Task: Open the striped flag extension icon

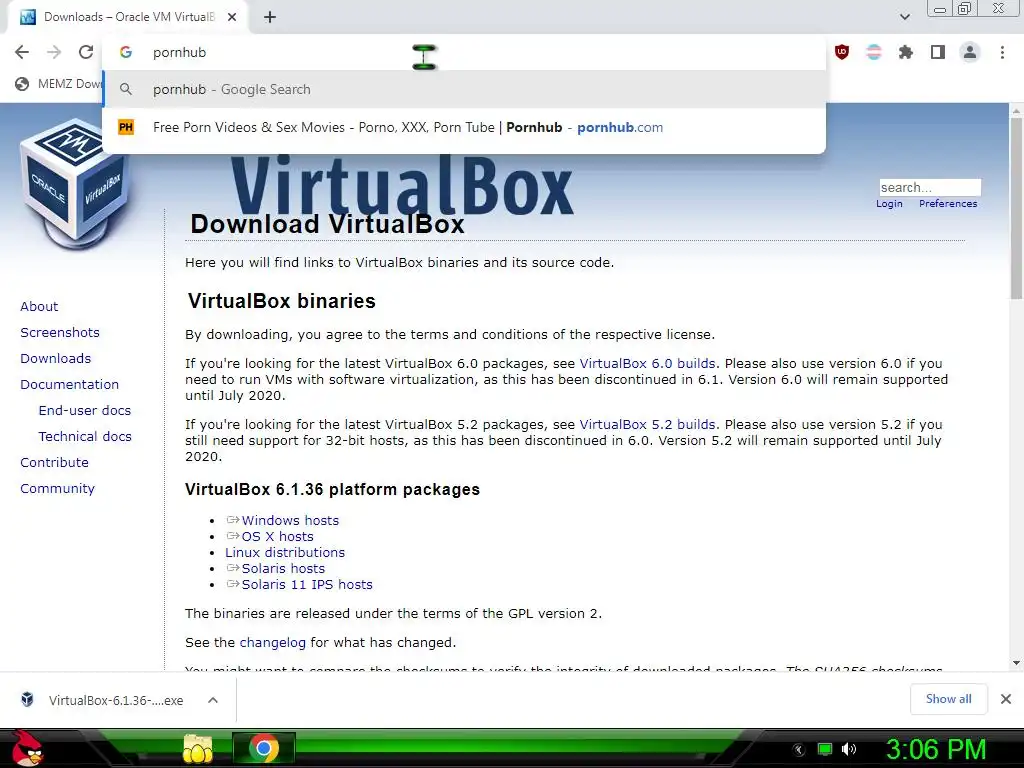Action: tap(874, 52)
